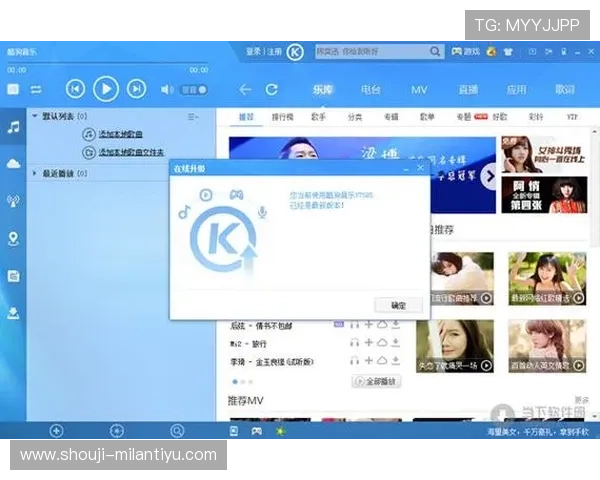The height and width of the screenshot is (480, 600).
Task: Switch to the 电台 tab
Action: tap(370, 90)
